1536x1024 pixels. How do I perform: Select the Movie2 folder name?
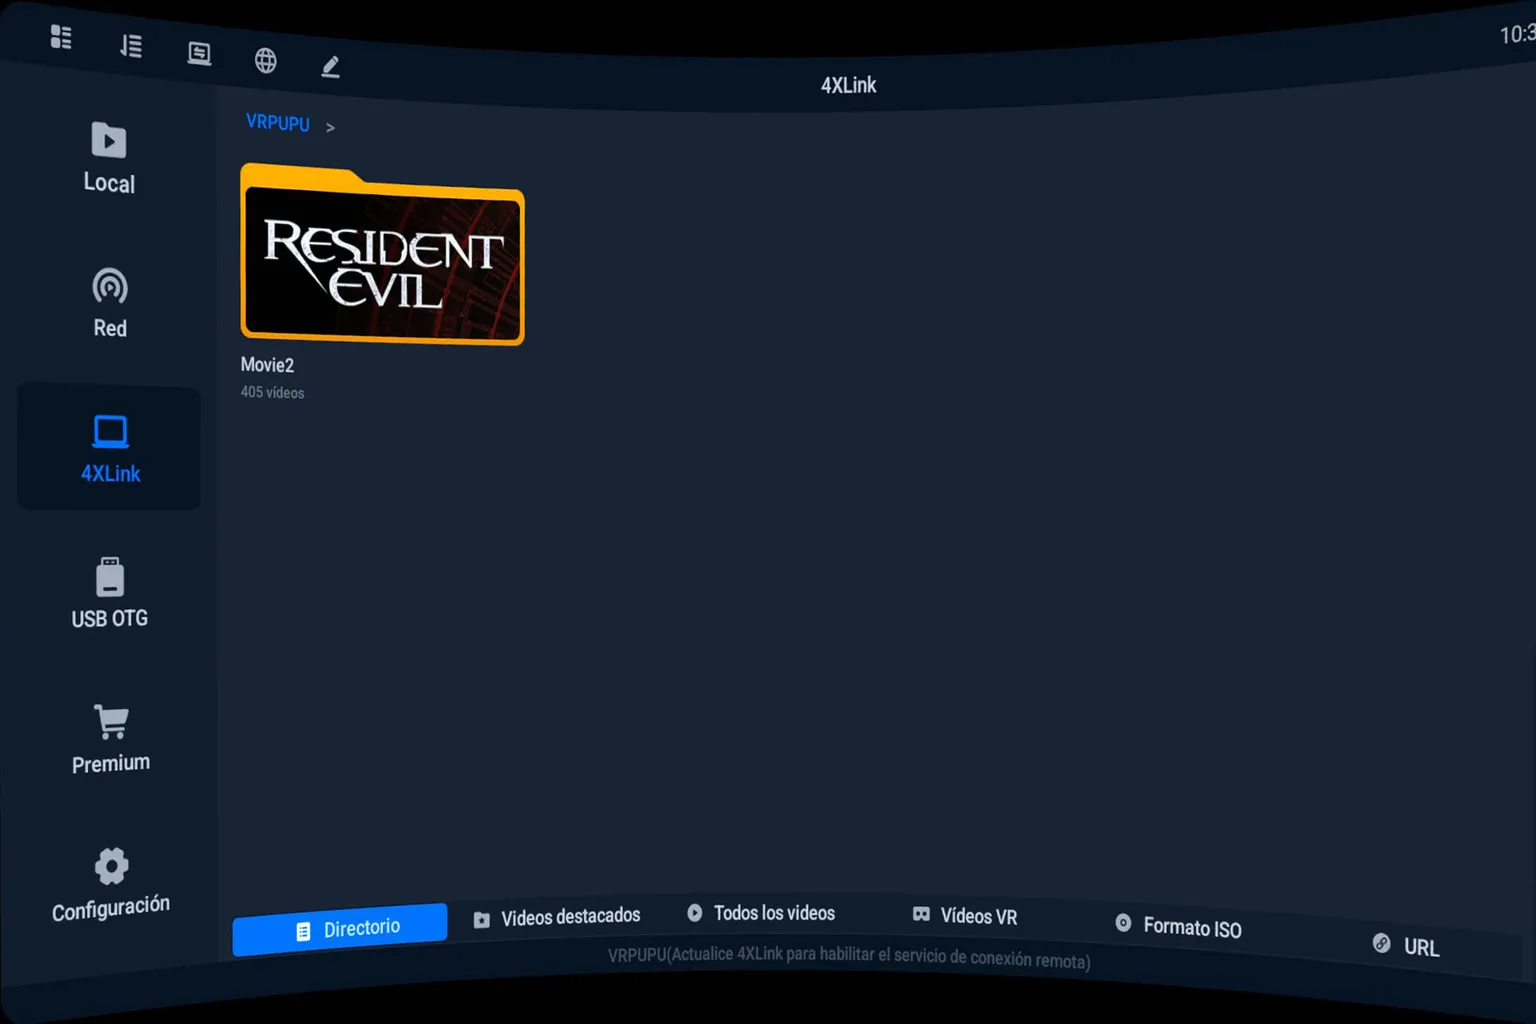(267, 365)
